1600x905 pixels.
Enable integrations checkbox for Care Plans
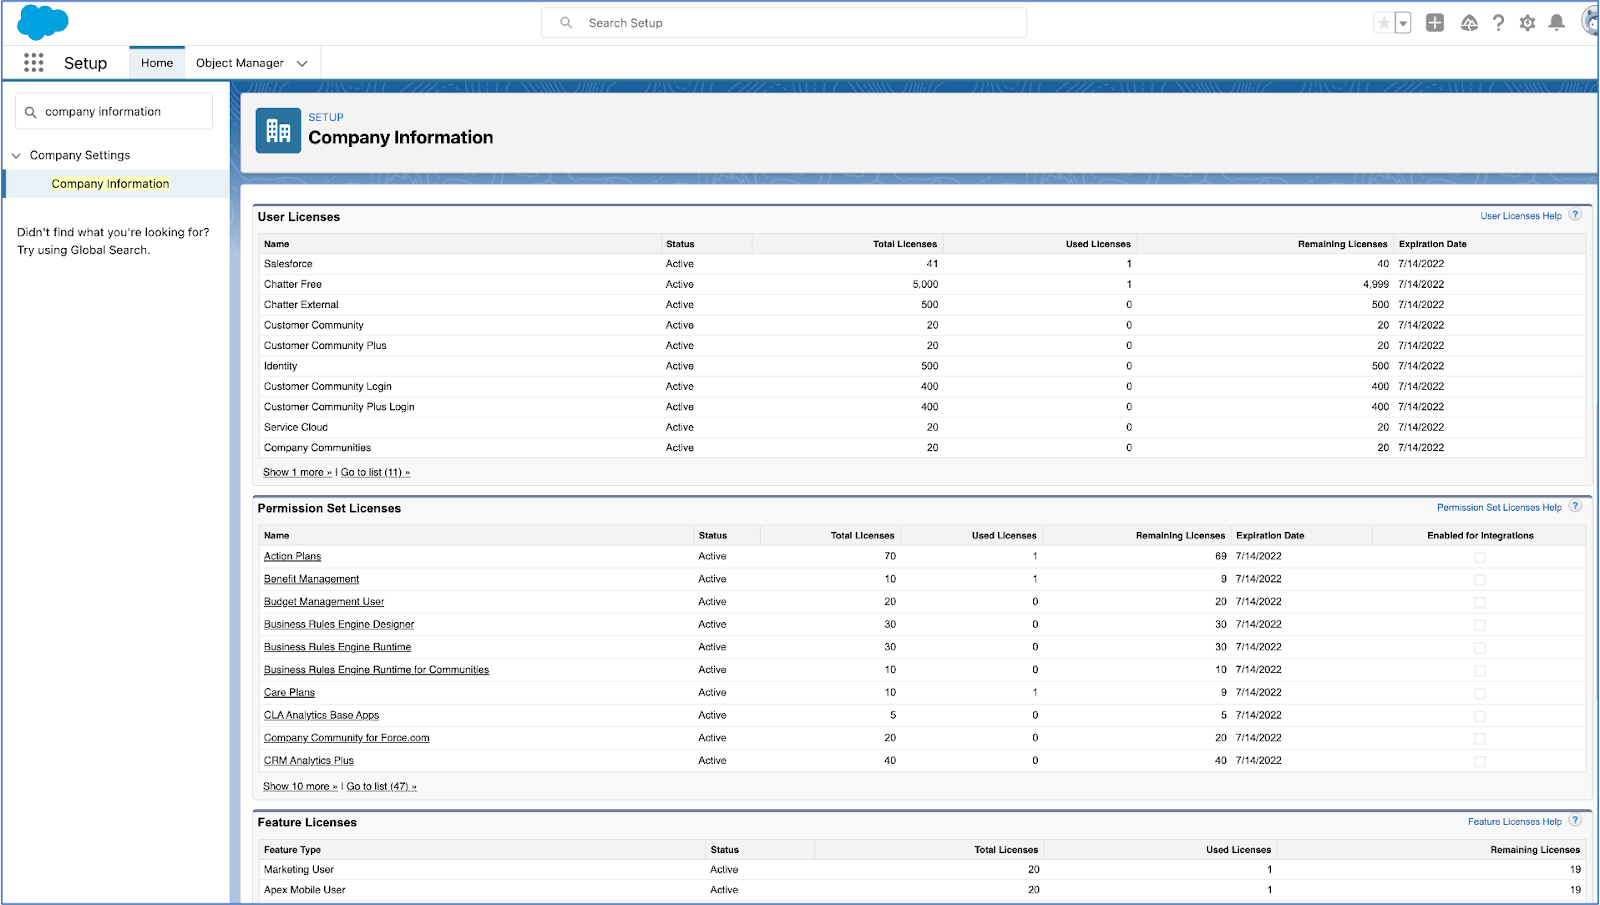[x=1479, y=693]
